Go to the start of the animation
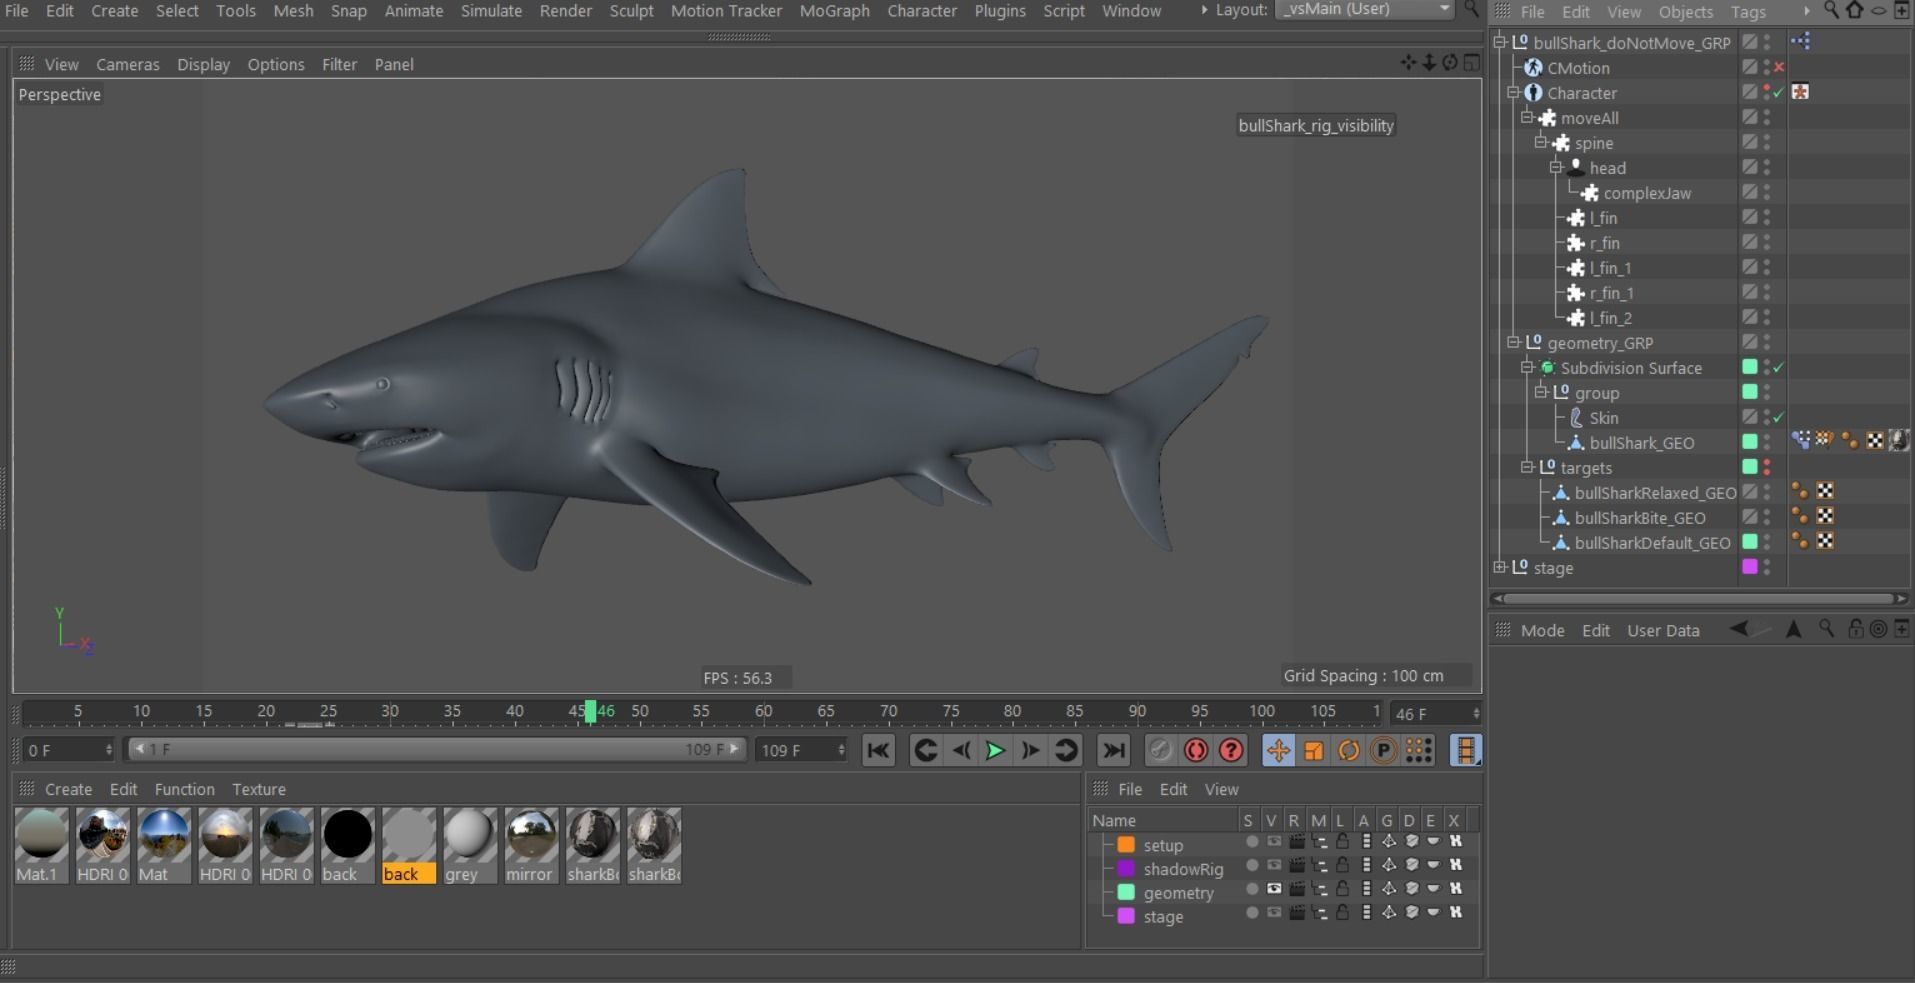 (878, 750)
